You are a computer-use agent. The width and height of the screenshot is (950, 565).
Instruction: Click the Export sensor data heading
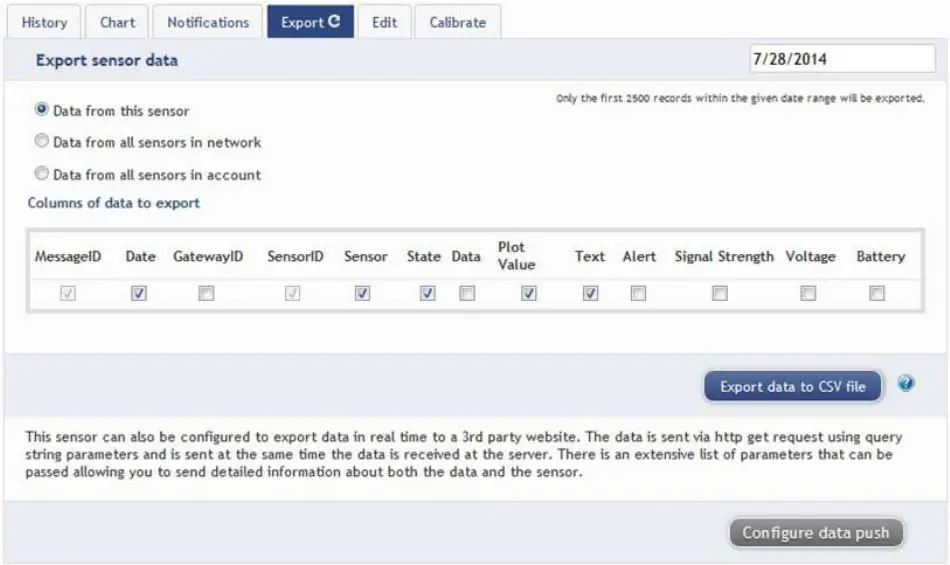107,60
